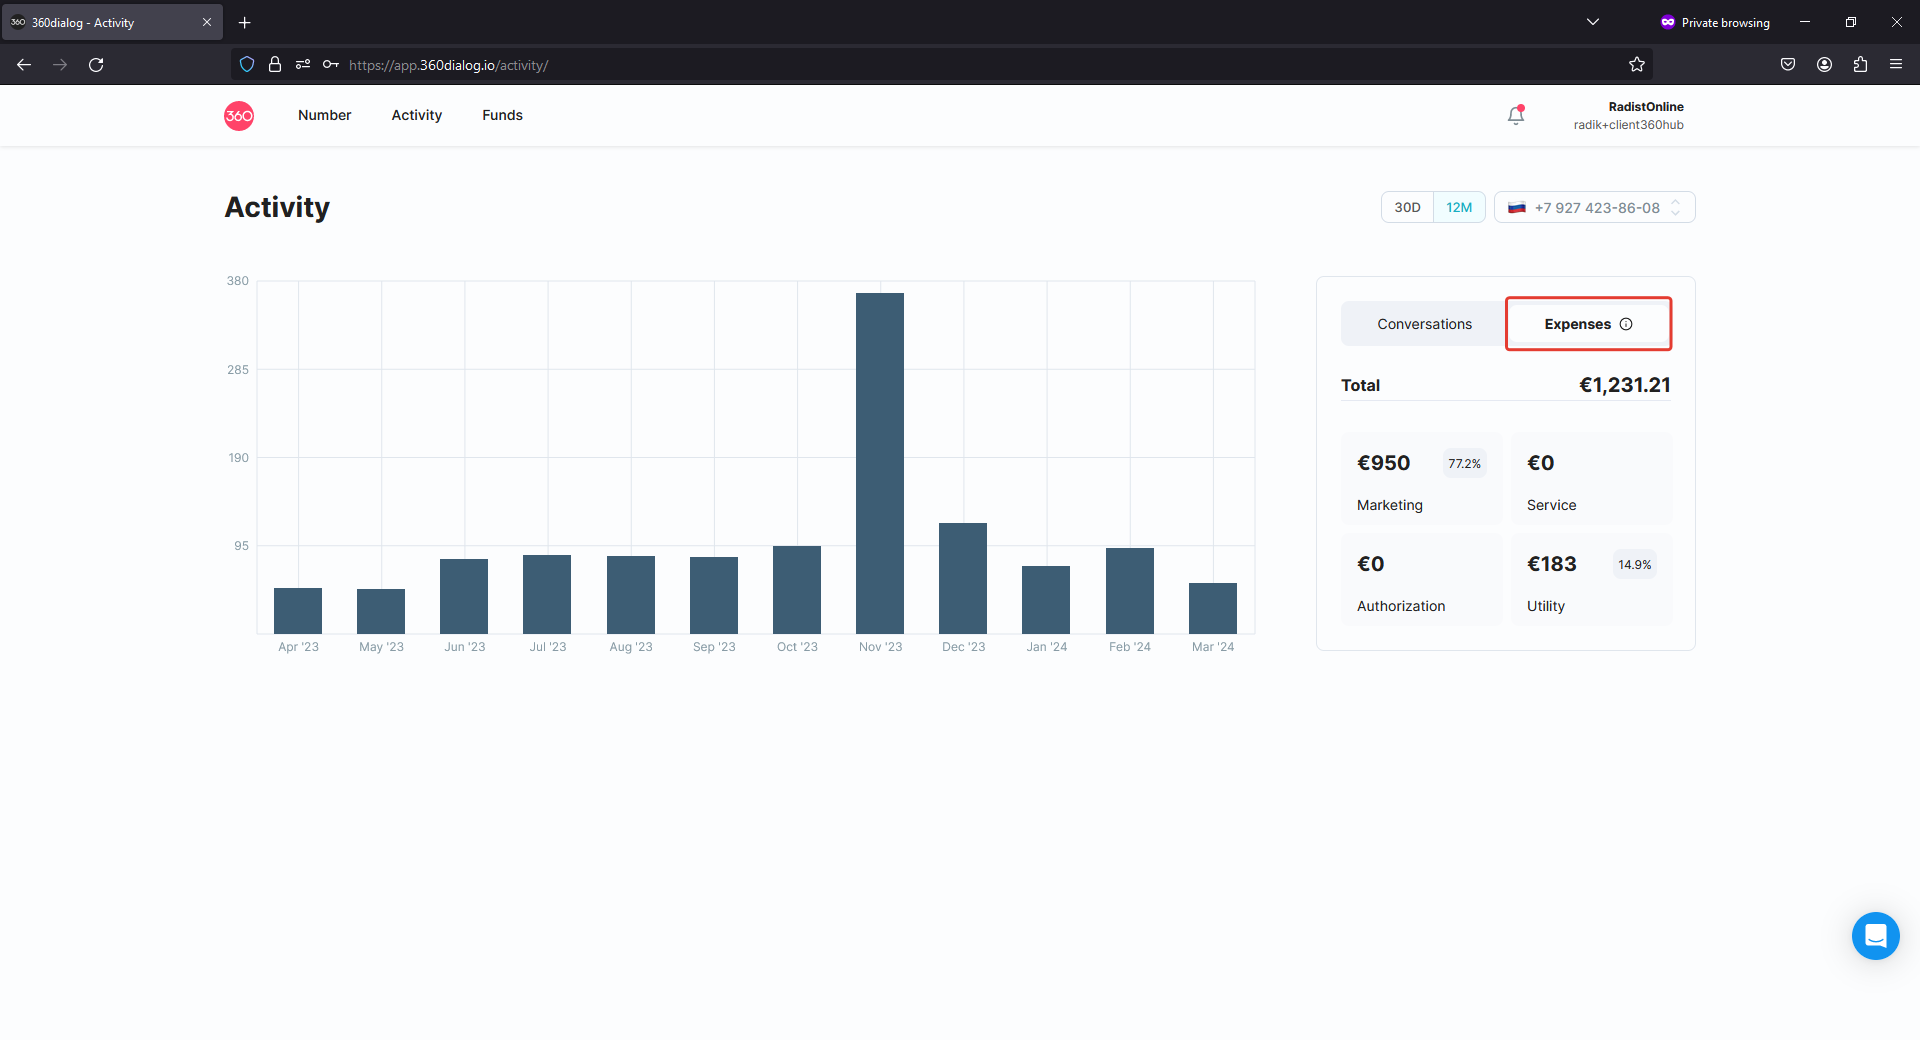
Task: Open a new browser tab
Action: point(244,22)
